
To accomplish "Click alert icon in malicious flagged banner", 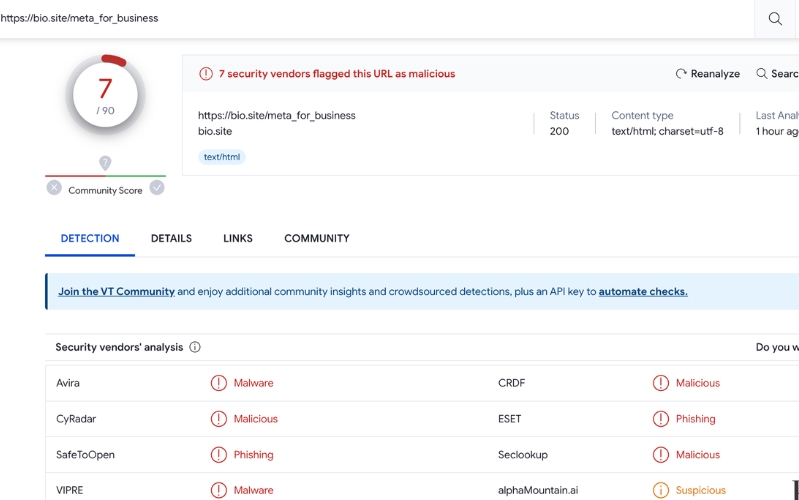I will click(206, 74).
